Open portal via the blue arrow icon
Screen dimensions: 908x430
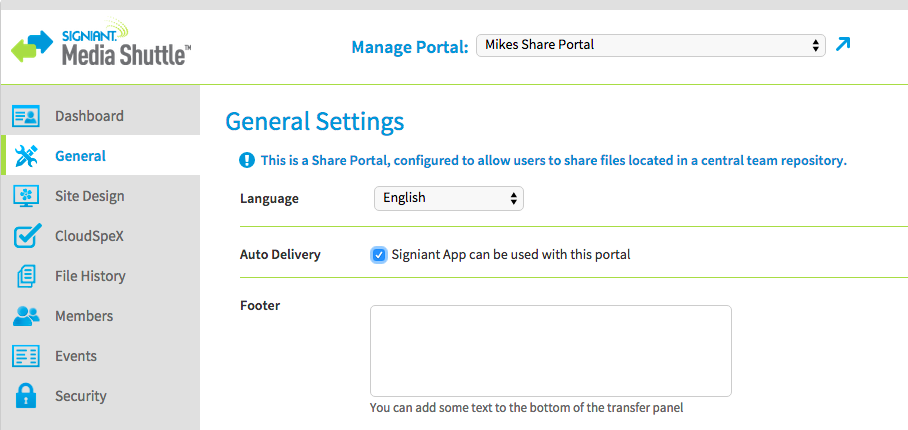(x=843, y=45)
